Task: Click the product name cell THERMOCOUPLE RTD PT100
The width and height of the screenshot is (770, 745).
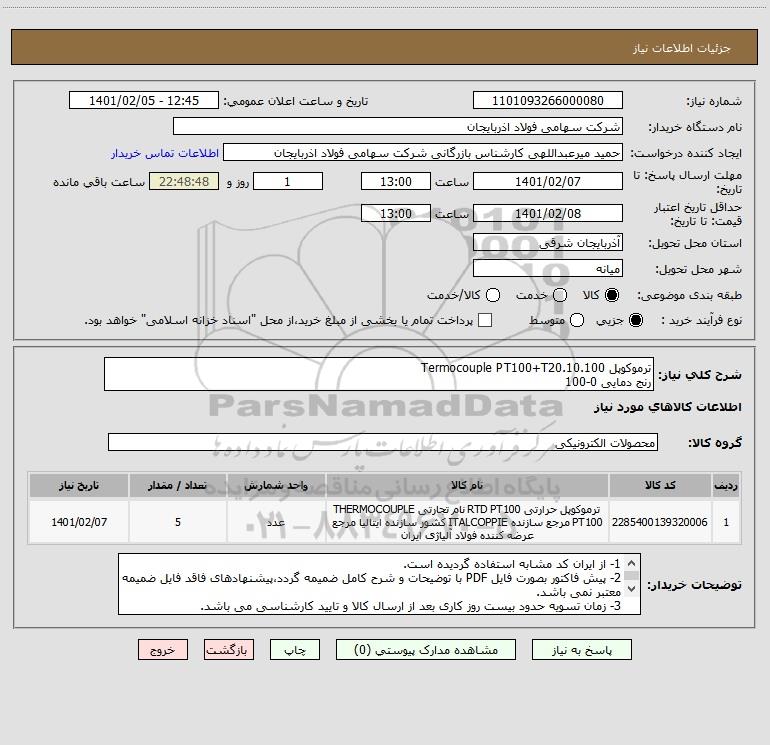Action: [467, 522]
